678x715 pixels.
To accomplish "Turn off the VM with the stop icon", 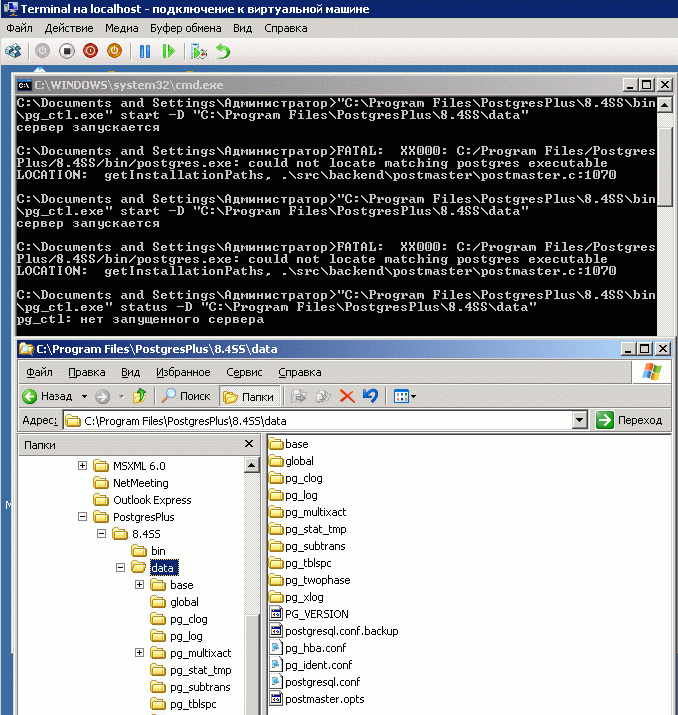I will click(x=67, y=51).
